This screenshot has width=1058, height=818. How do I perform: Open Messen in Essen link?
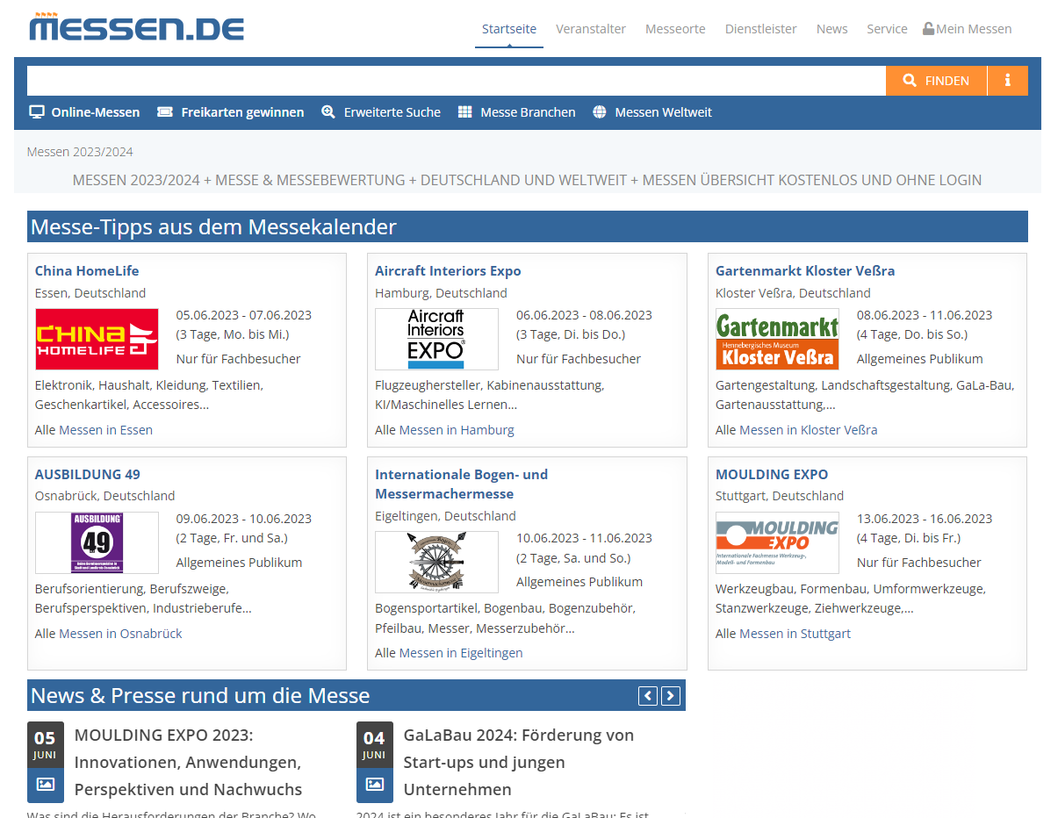[106, 430]
